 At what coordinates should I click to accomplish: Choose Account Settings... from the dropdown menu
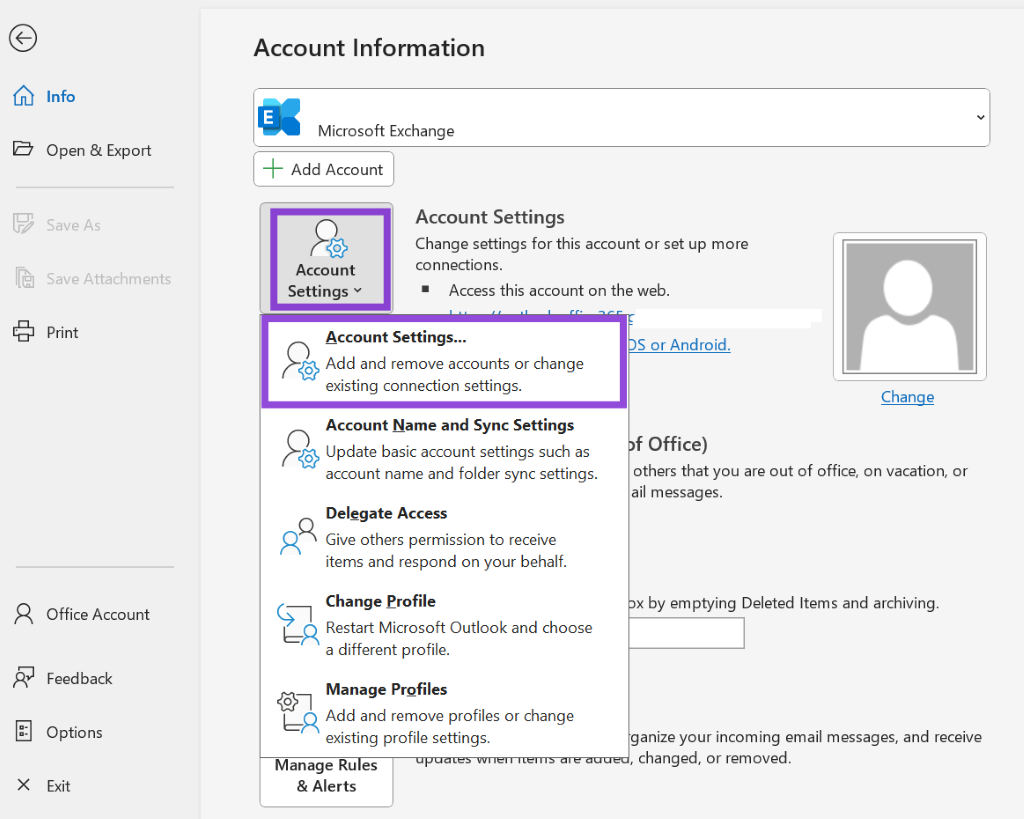click(445, 361)
